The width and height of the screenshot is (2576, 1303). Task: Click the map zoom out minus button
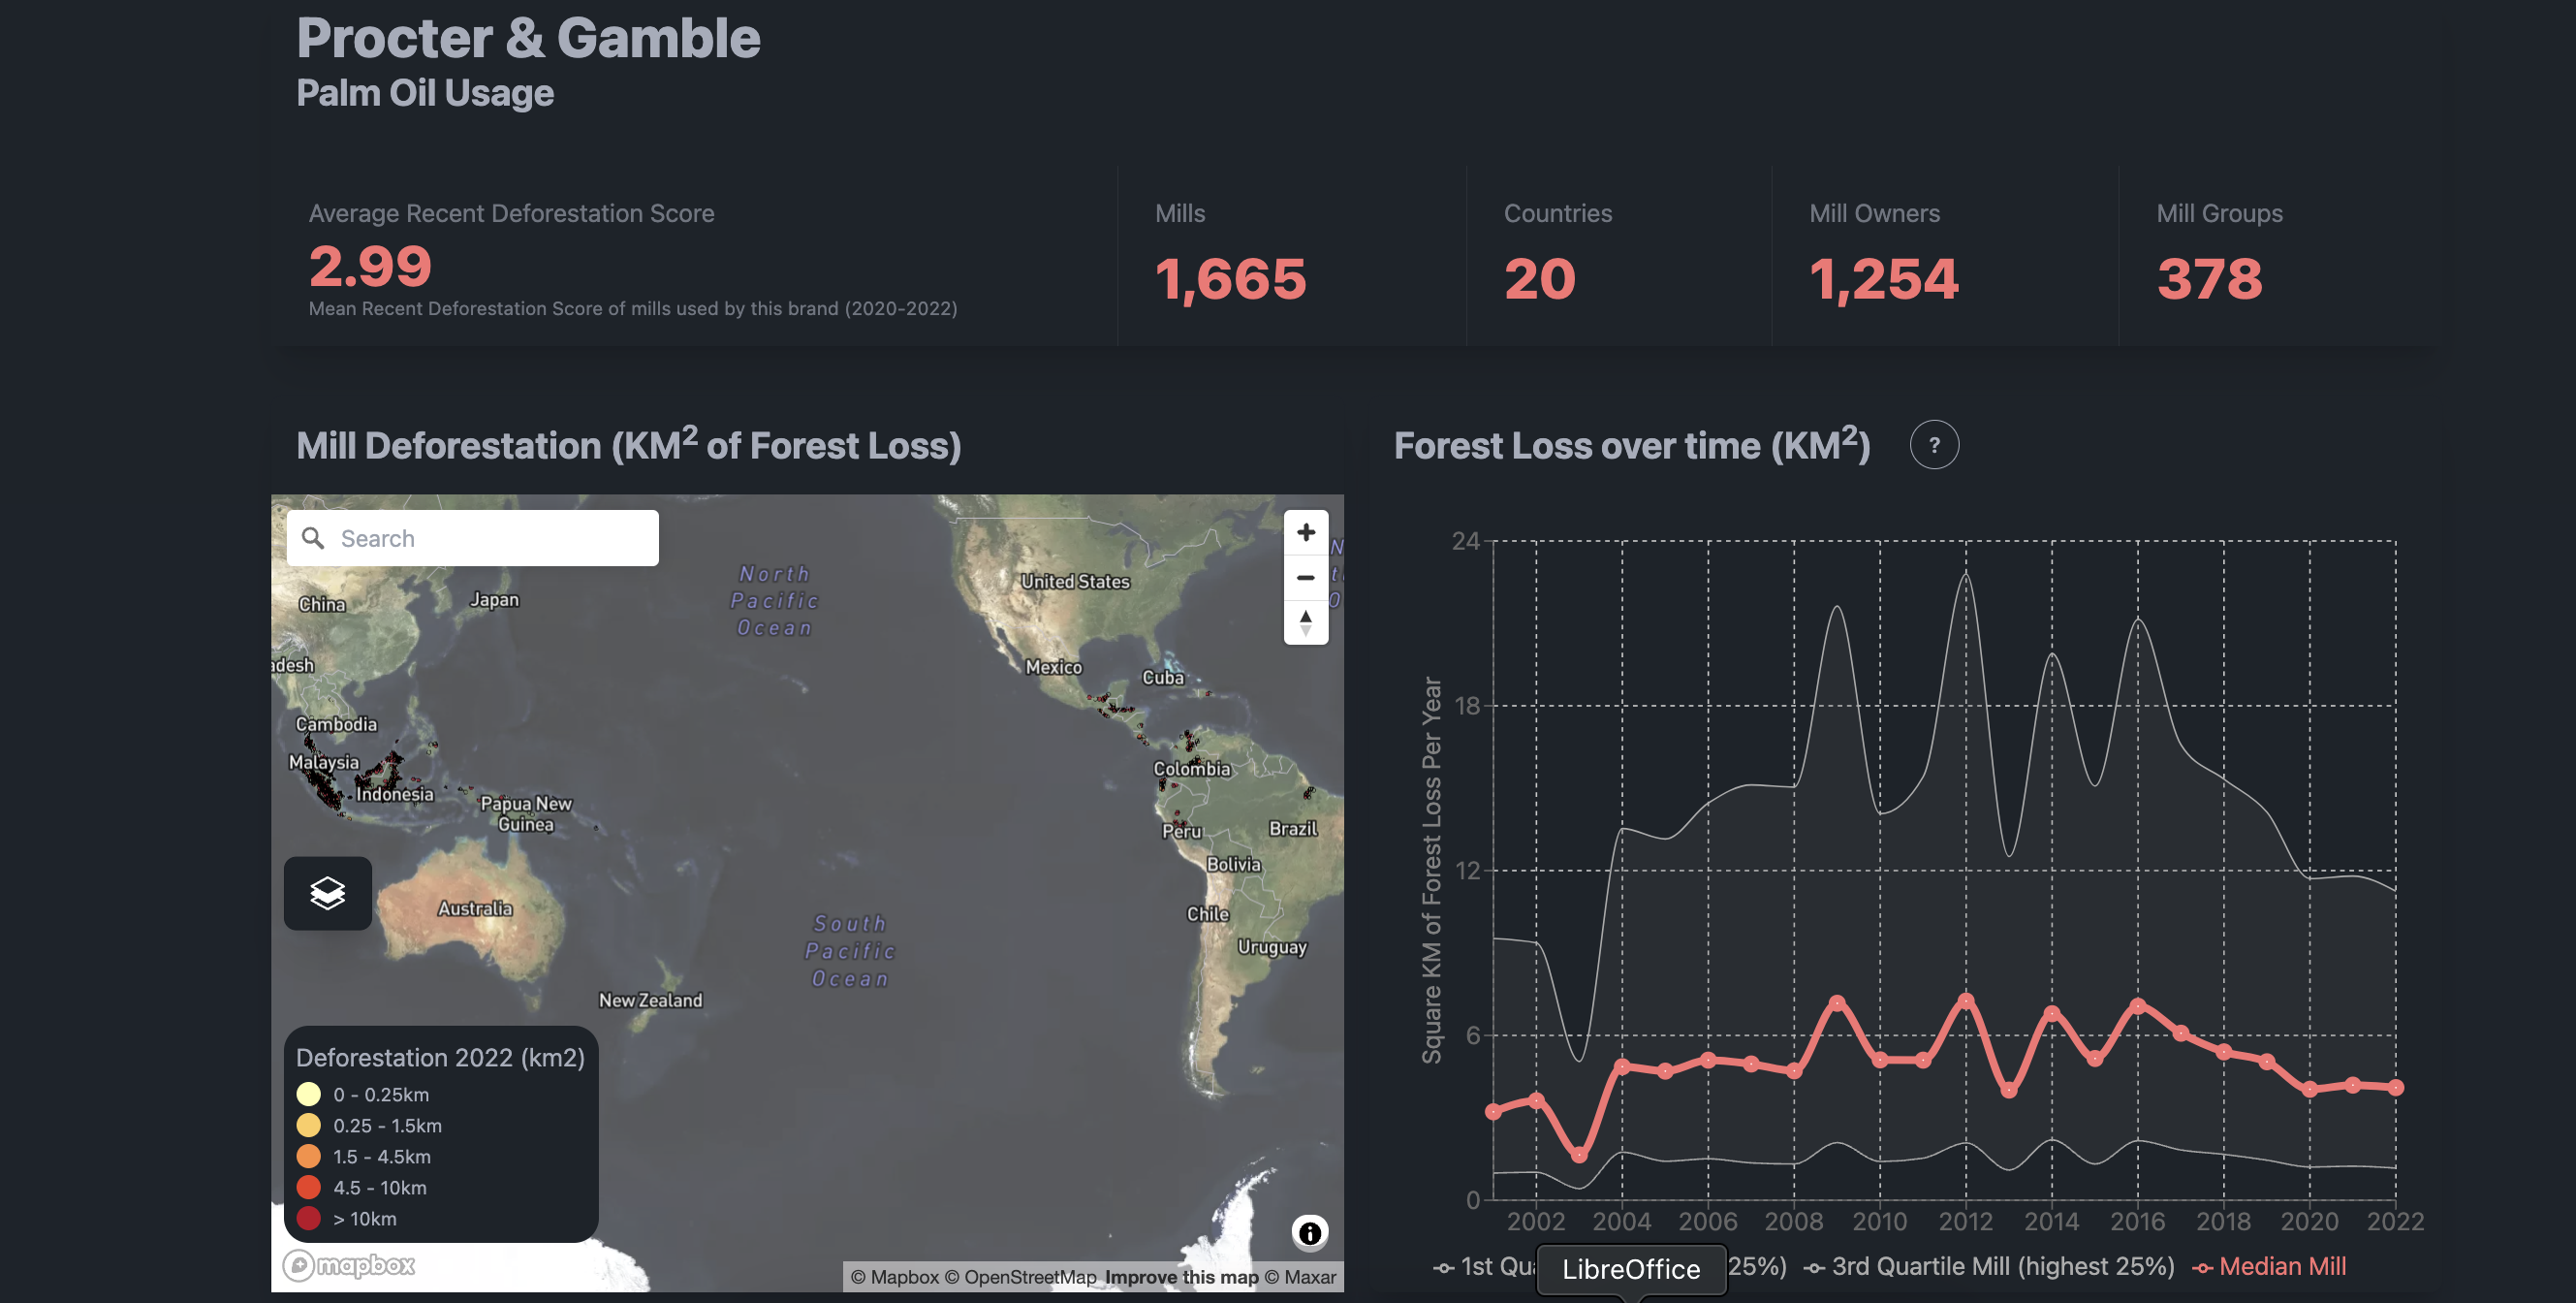click(x=1305, y=578)
